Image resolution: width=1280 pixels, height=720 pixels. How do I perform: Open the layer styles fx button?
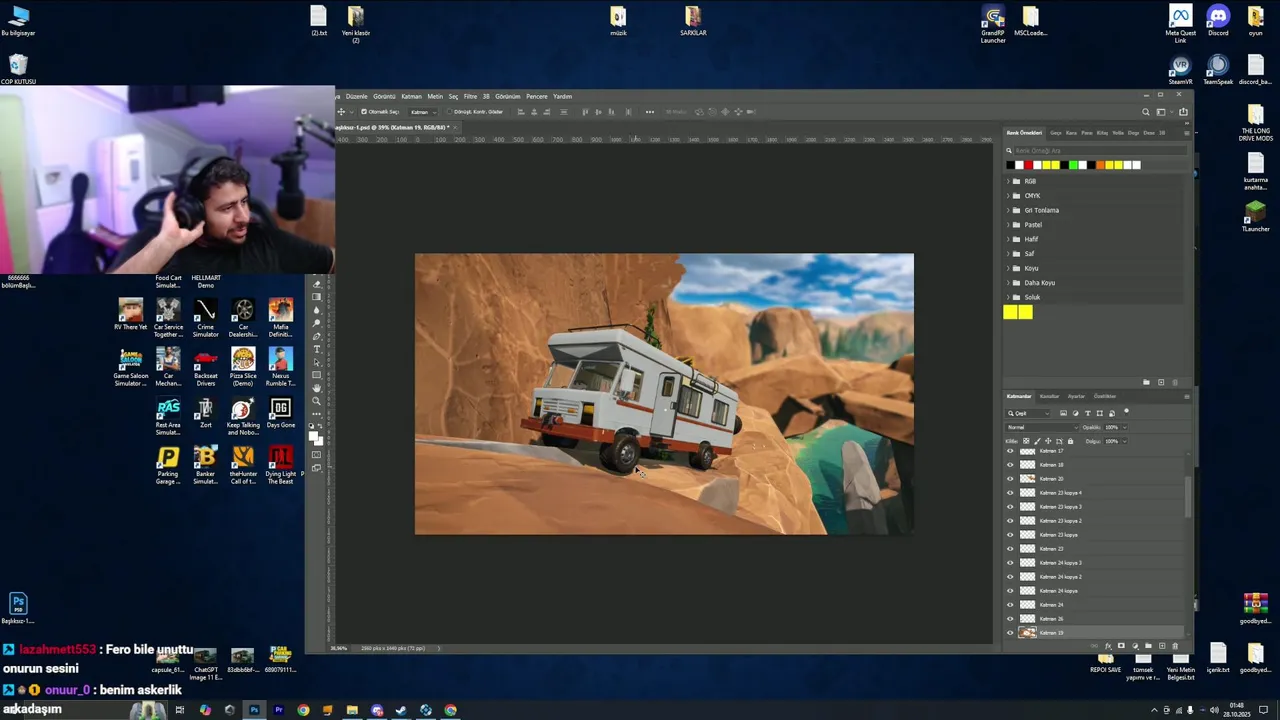coord(1108,646)
